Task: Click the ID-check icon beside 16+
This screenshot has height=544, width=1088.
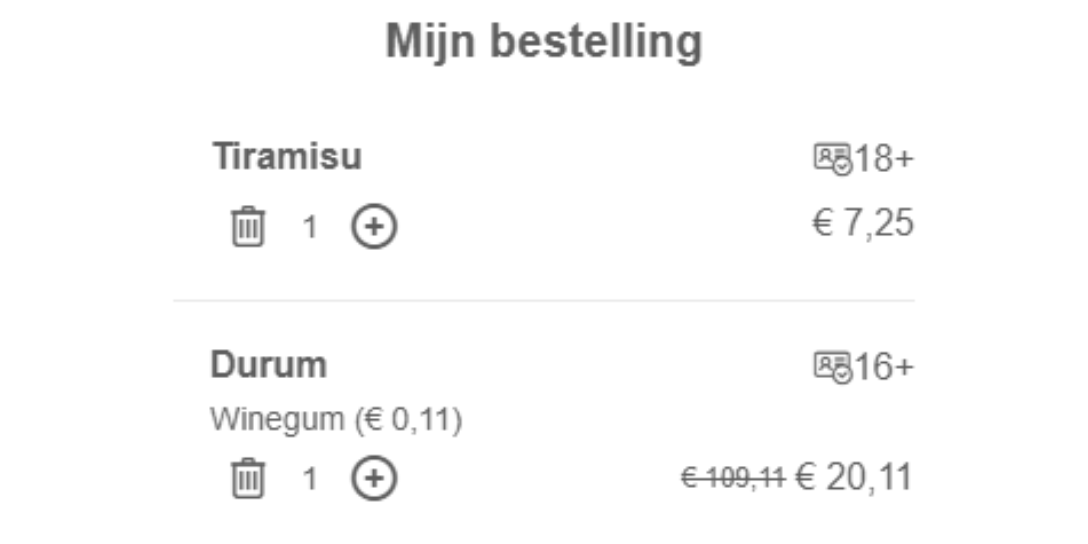Action: [833, 367]
